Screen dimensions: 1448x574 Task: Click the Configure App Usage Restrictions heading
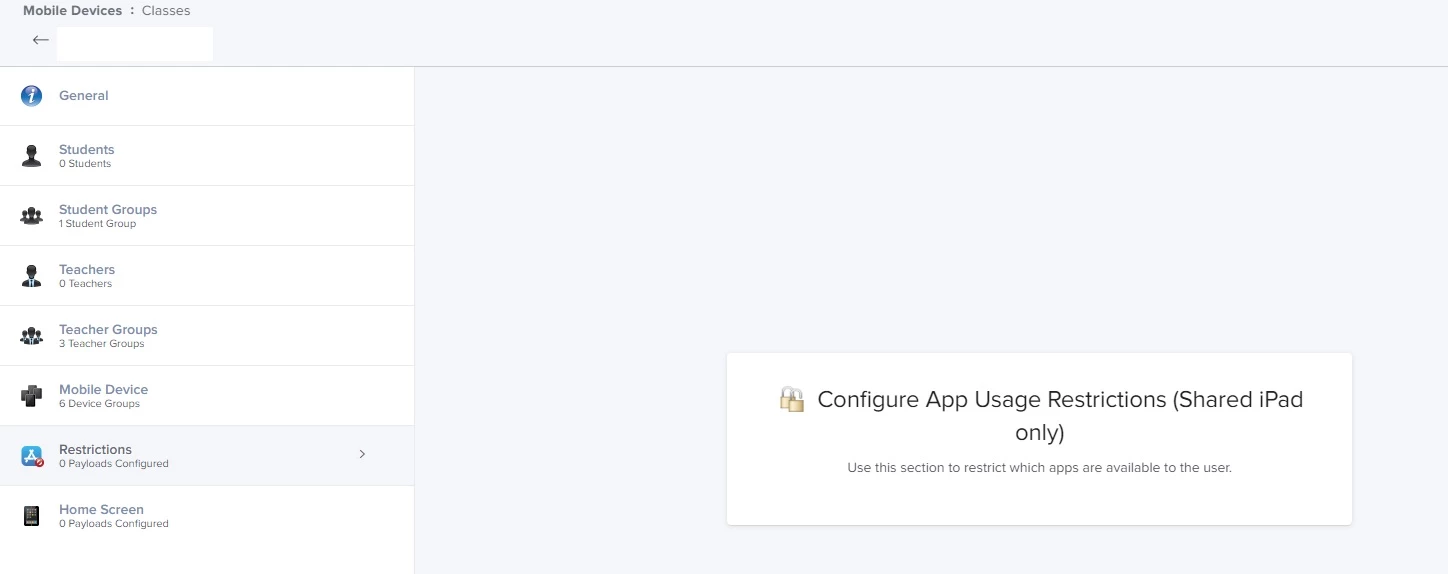click(x=1060, y=416)
